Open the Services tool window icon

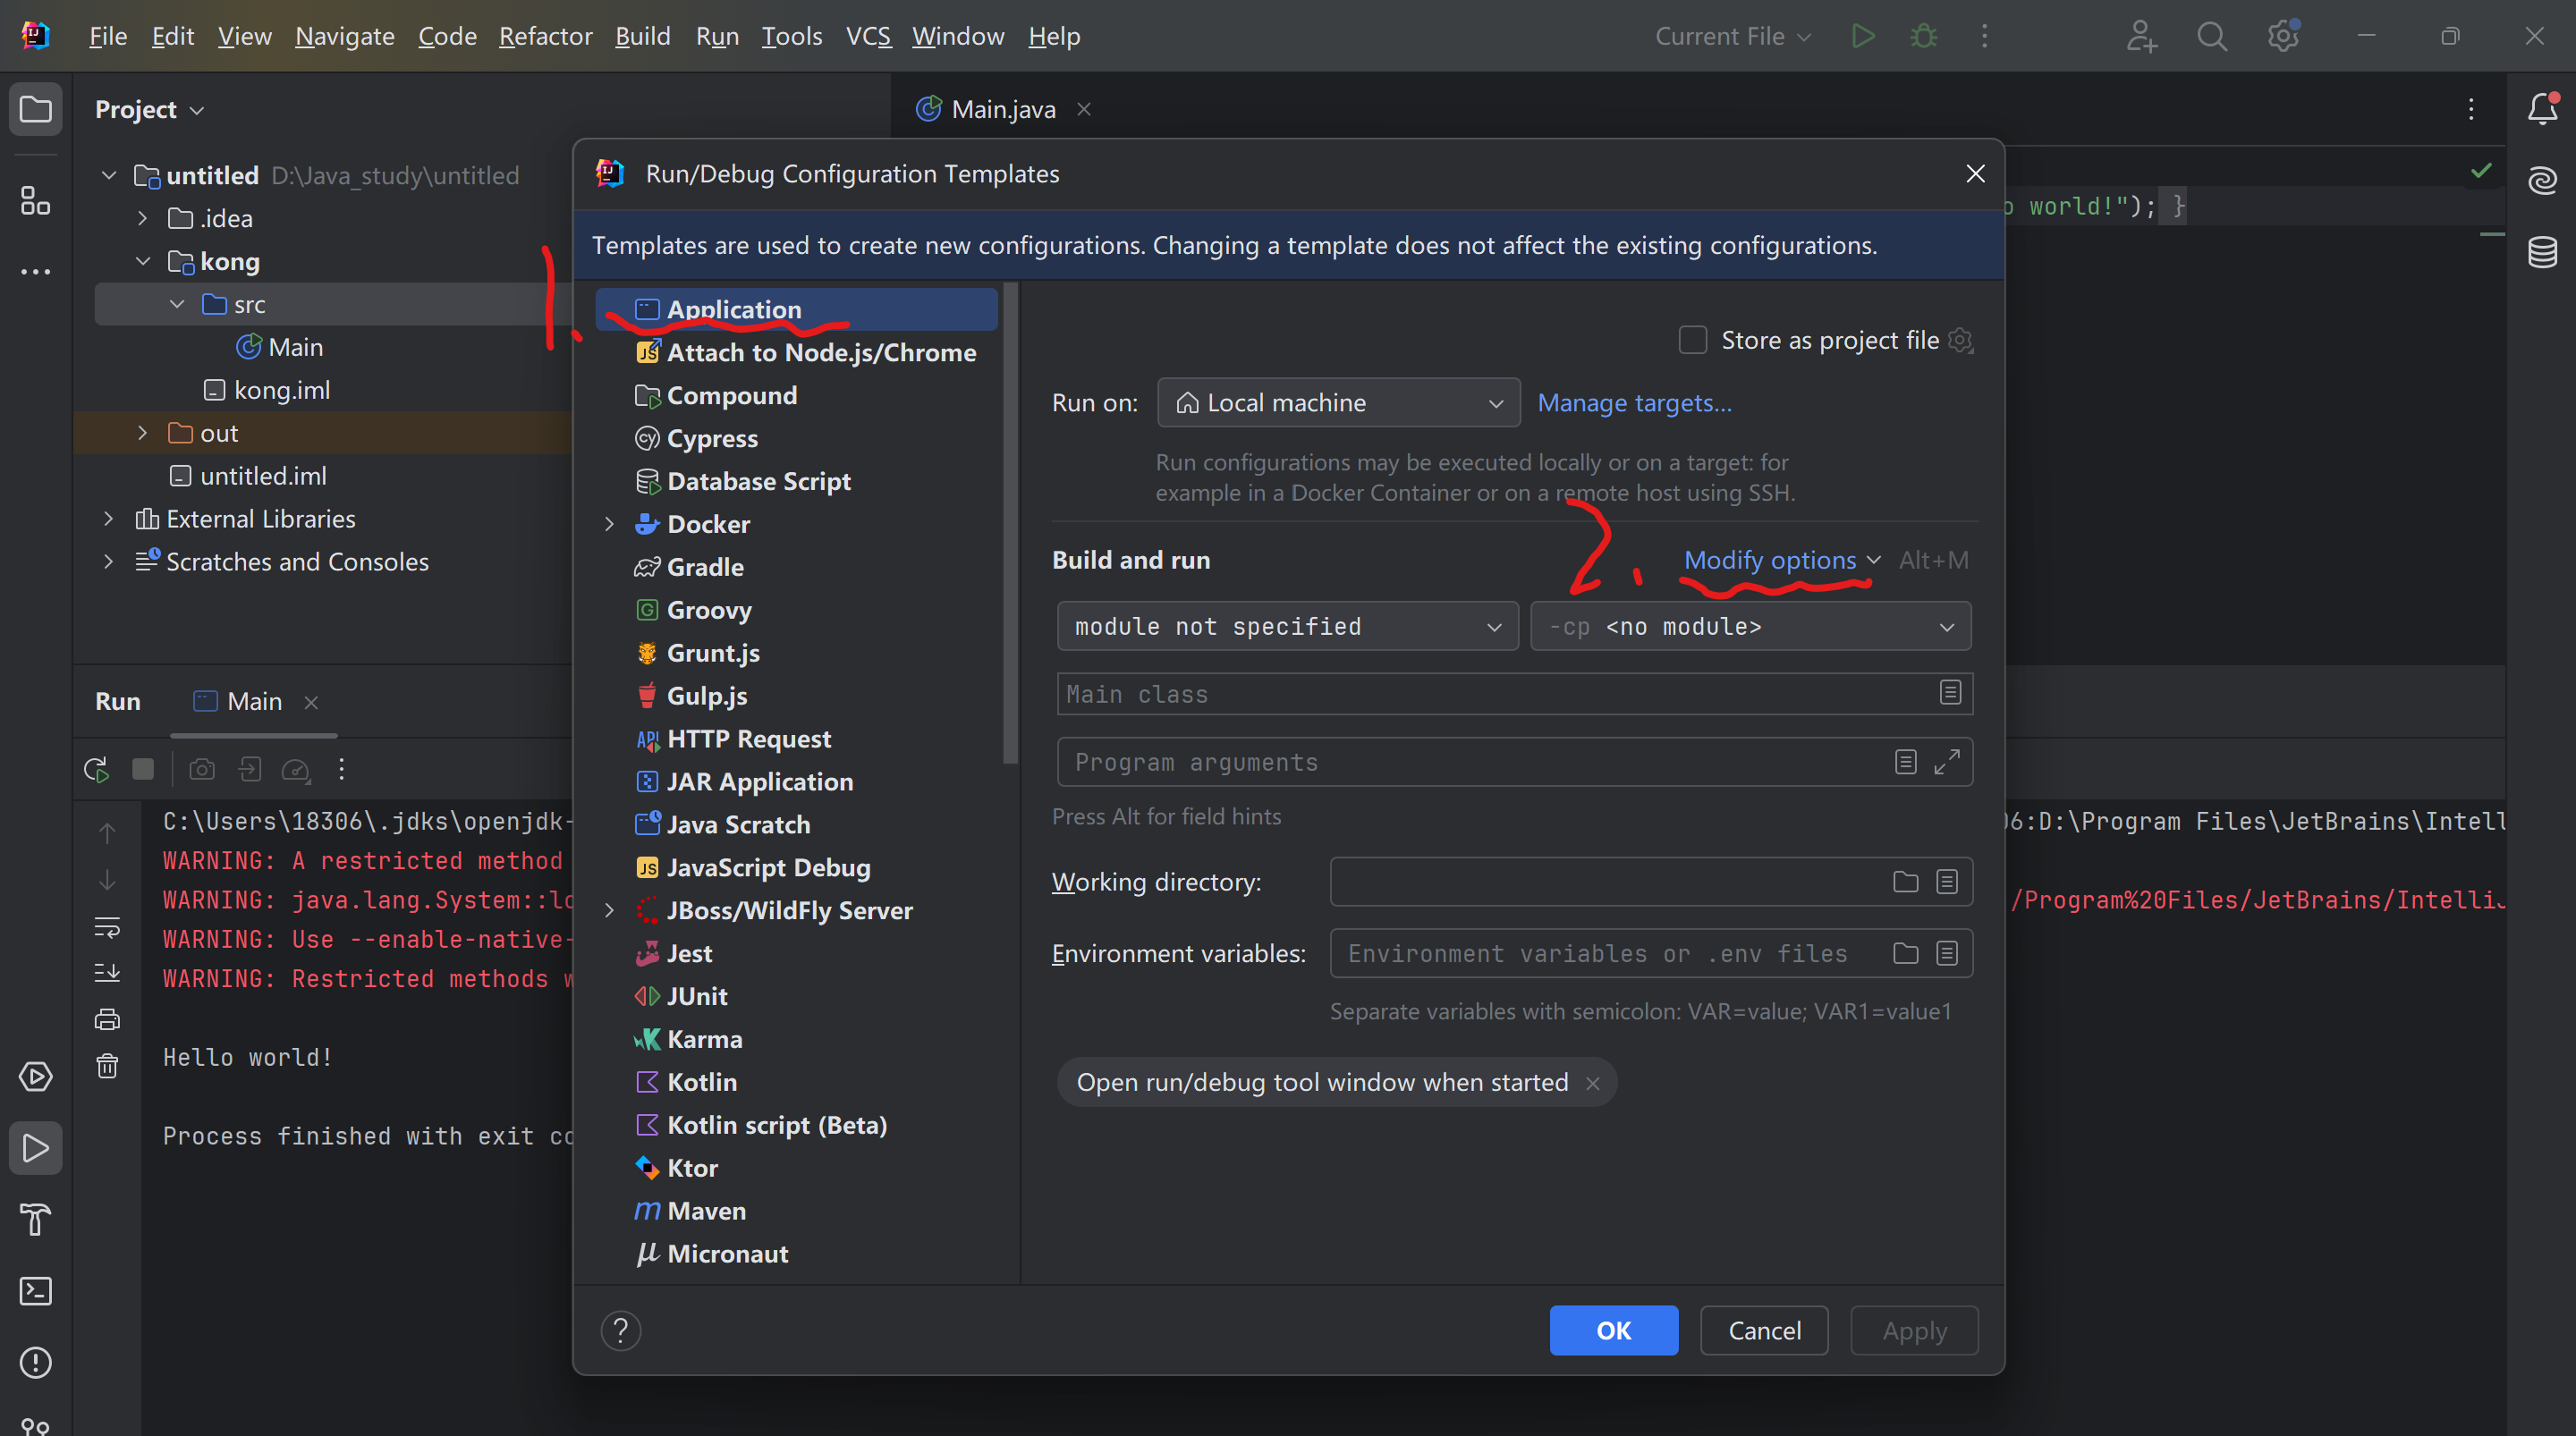tap(36, 1077)
